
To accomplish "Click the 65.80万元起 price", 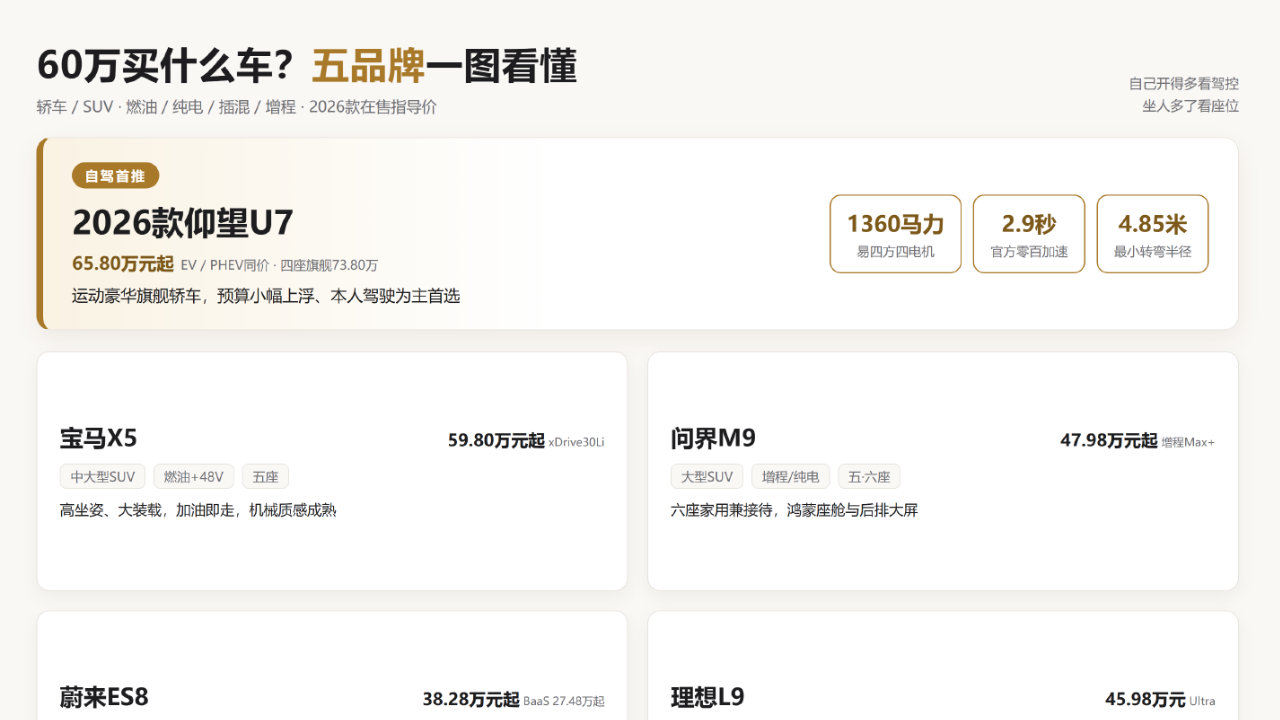I will click(x=123, y=264).
